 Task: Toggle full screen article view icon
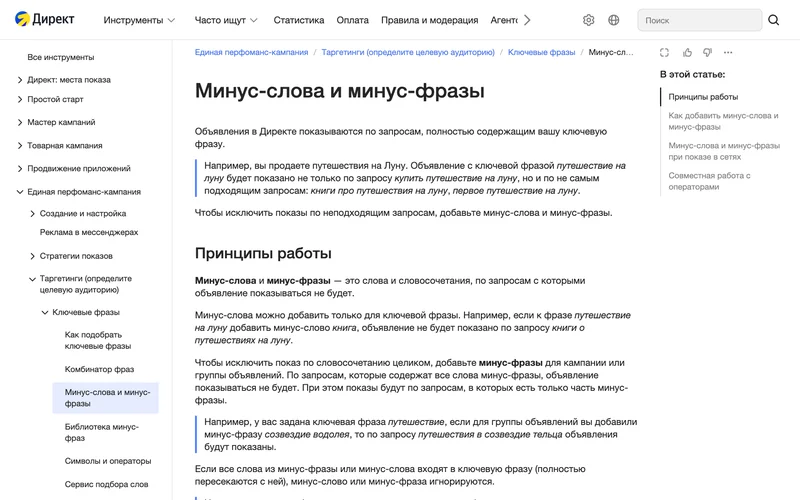coord(664,53)
